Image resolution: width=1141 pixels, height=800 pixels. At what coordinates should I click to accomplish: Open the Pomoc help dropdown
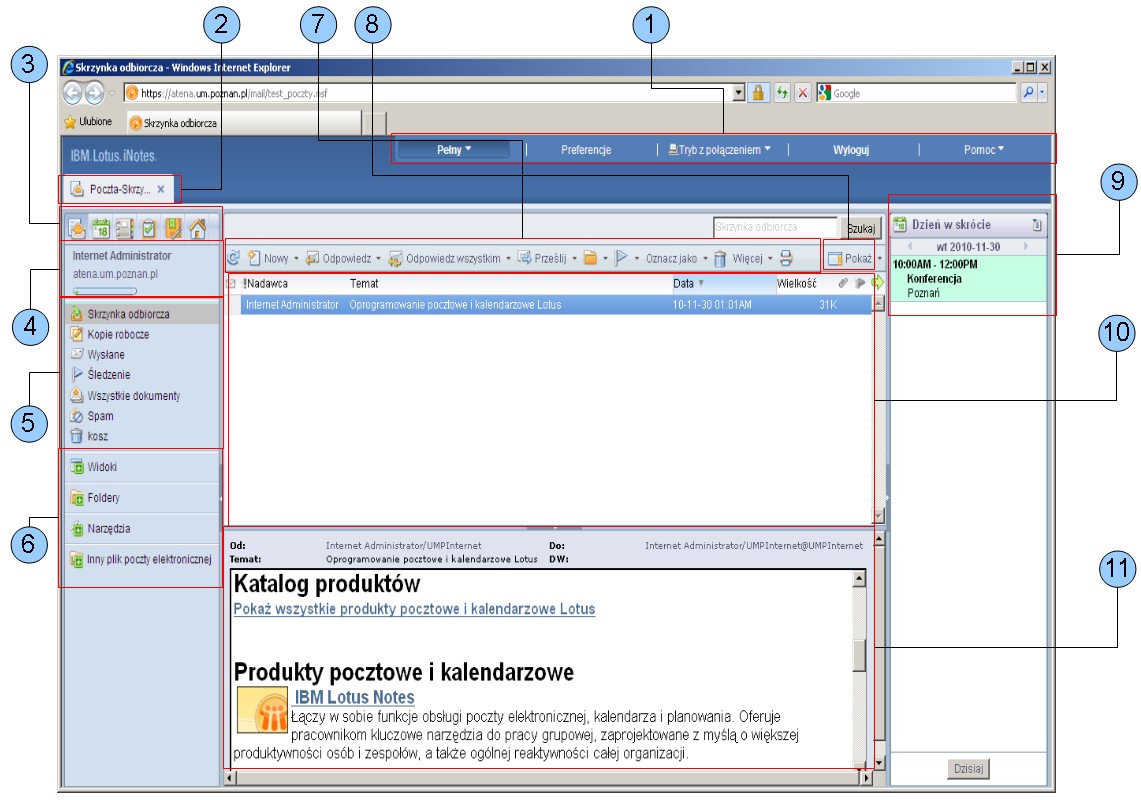click(984, 149)
